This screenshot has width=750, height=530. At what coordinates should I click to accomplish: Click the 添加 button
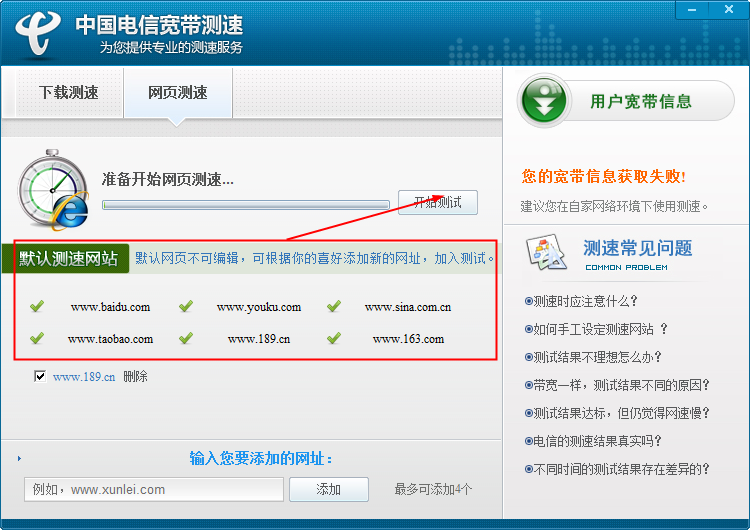coord(329,489)
